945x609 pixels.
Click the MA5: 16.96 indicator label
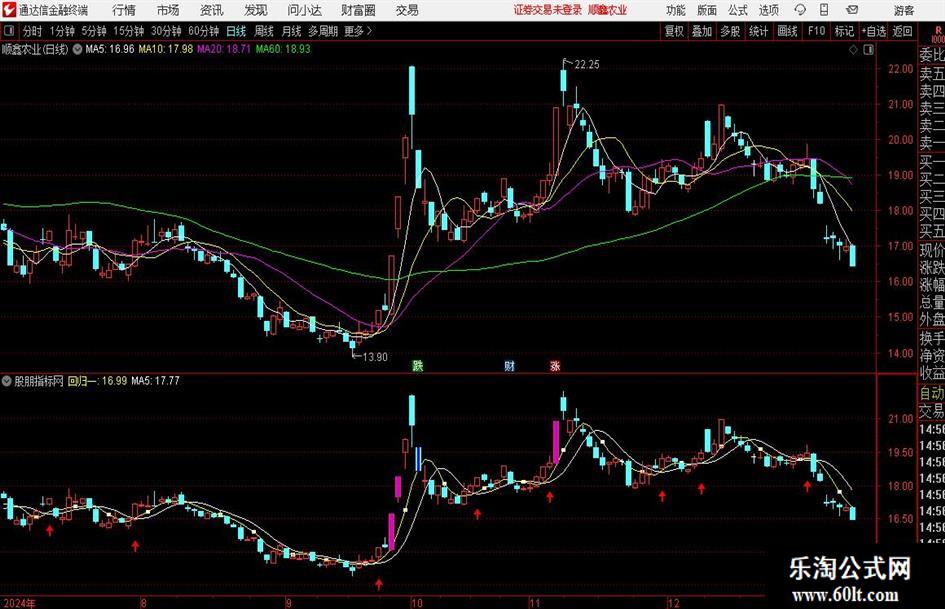coord(110,49)
